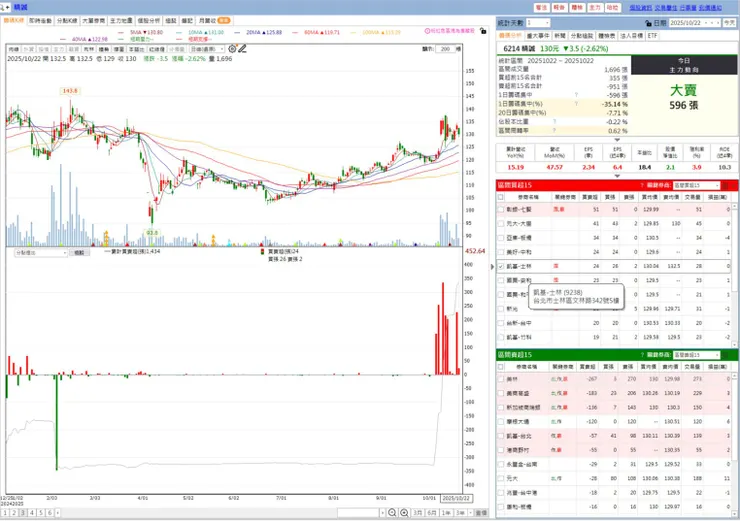Switch to the 重大事件 tab
The height and width of the screenshot is (521, 740).
(538, 36)
